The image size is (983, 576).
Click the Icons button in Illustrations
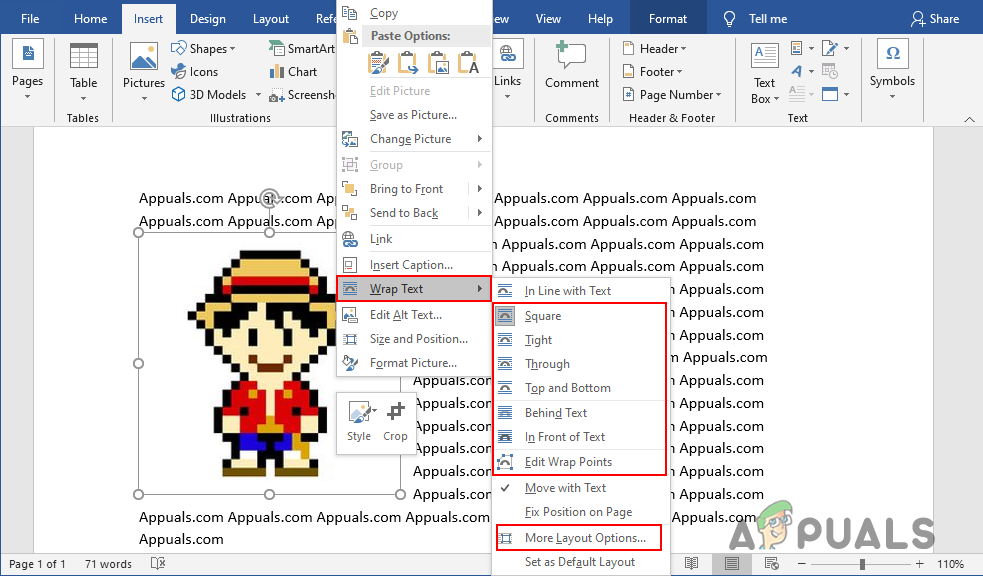[x=195, y=72]
